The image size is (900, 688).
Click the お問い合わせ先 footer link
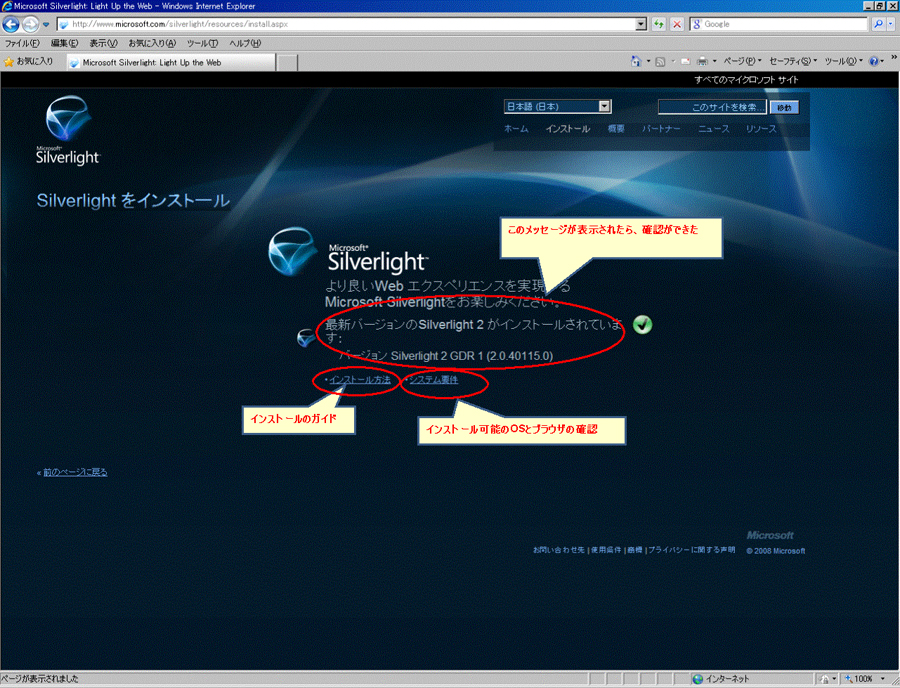[558, 550]
